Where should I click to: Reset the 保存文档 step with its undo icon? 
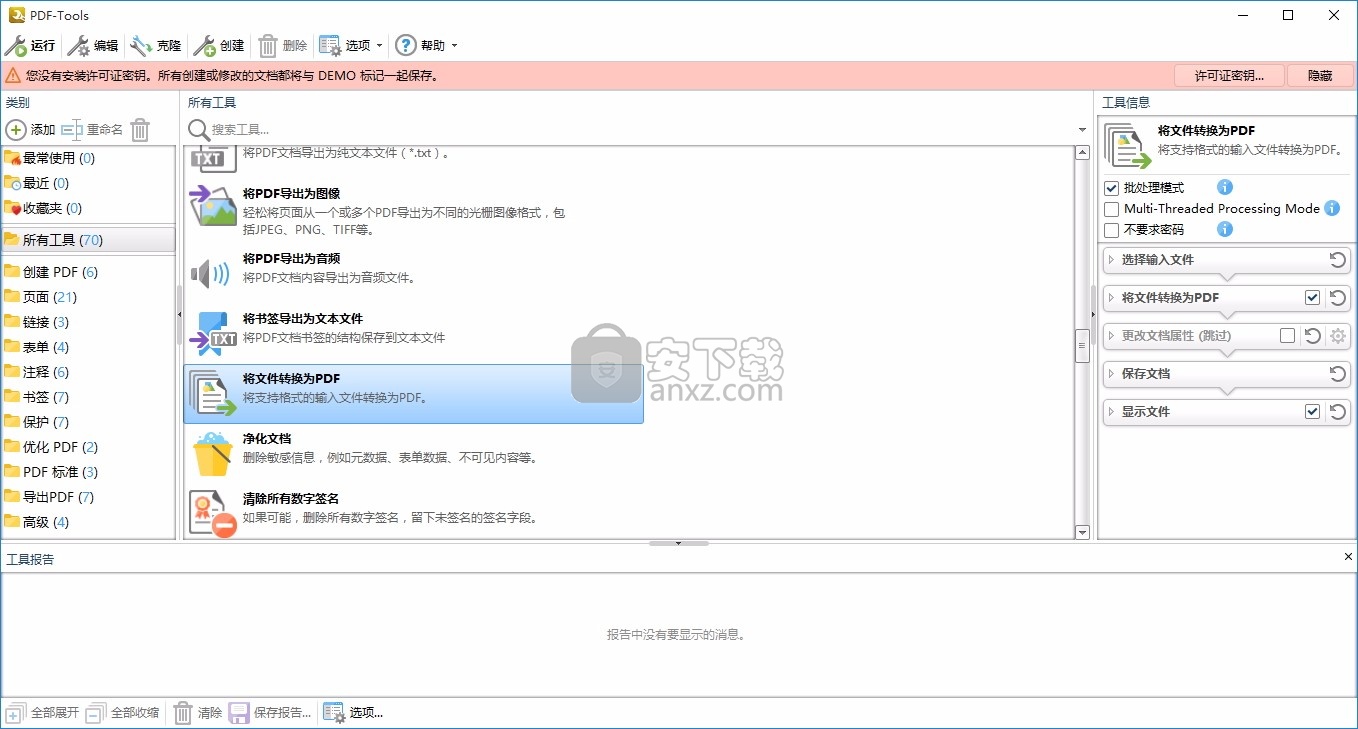click(1338, 374)
